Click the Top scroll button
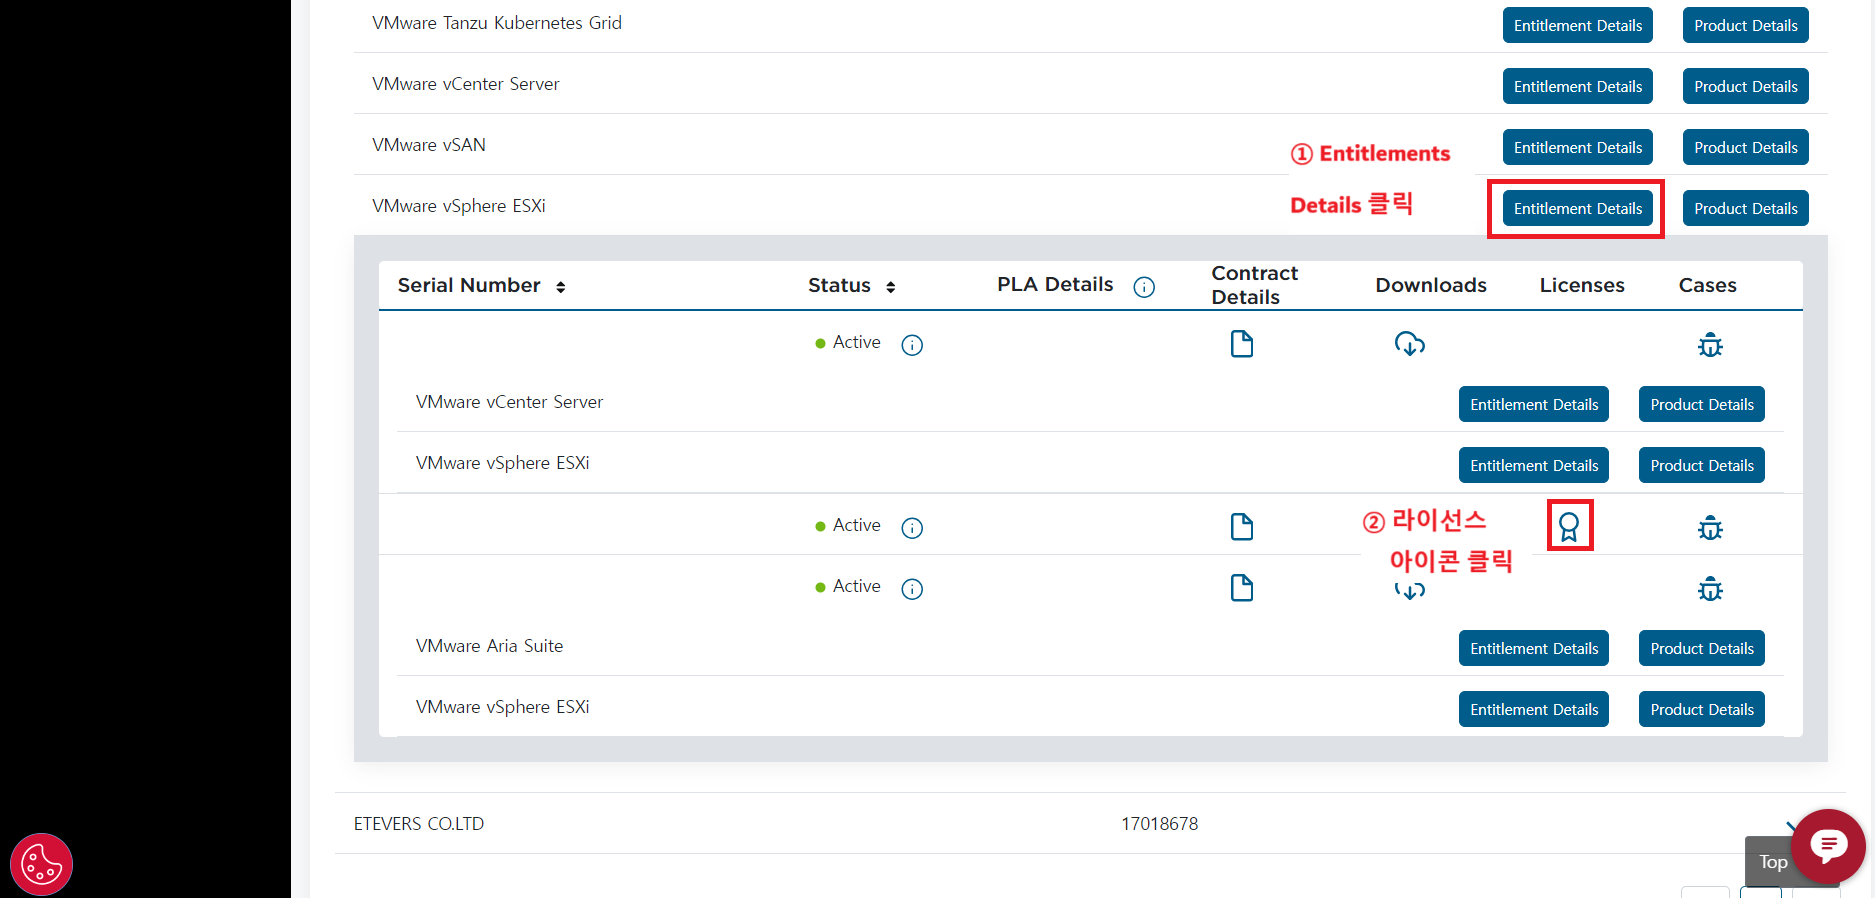The height and width of the screenshot is (898, 1875). (1771, 862)
